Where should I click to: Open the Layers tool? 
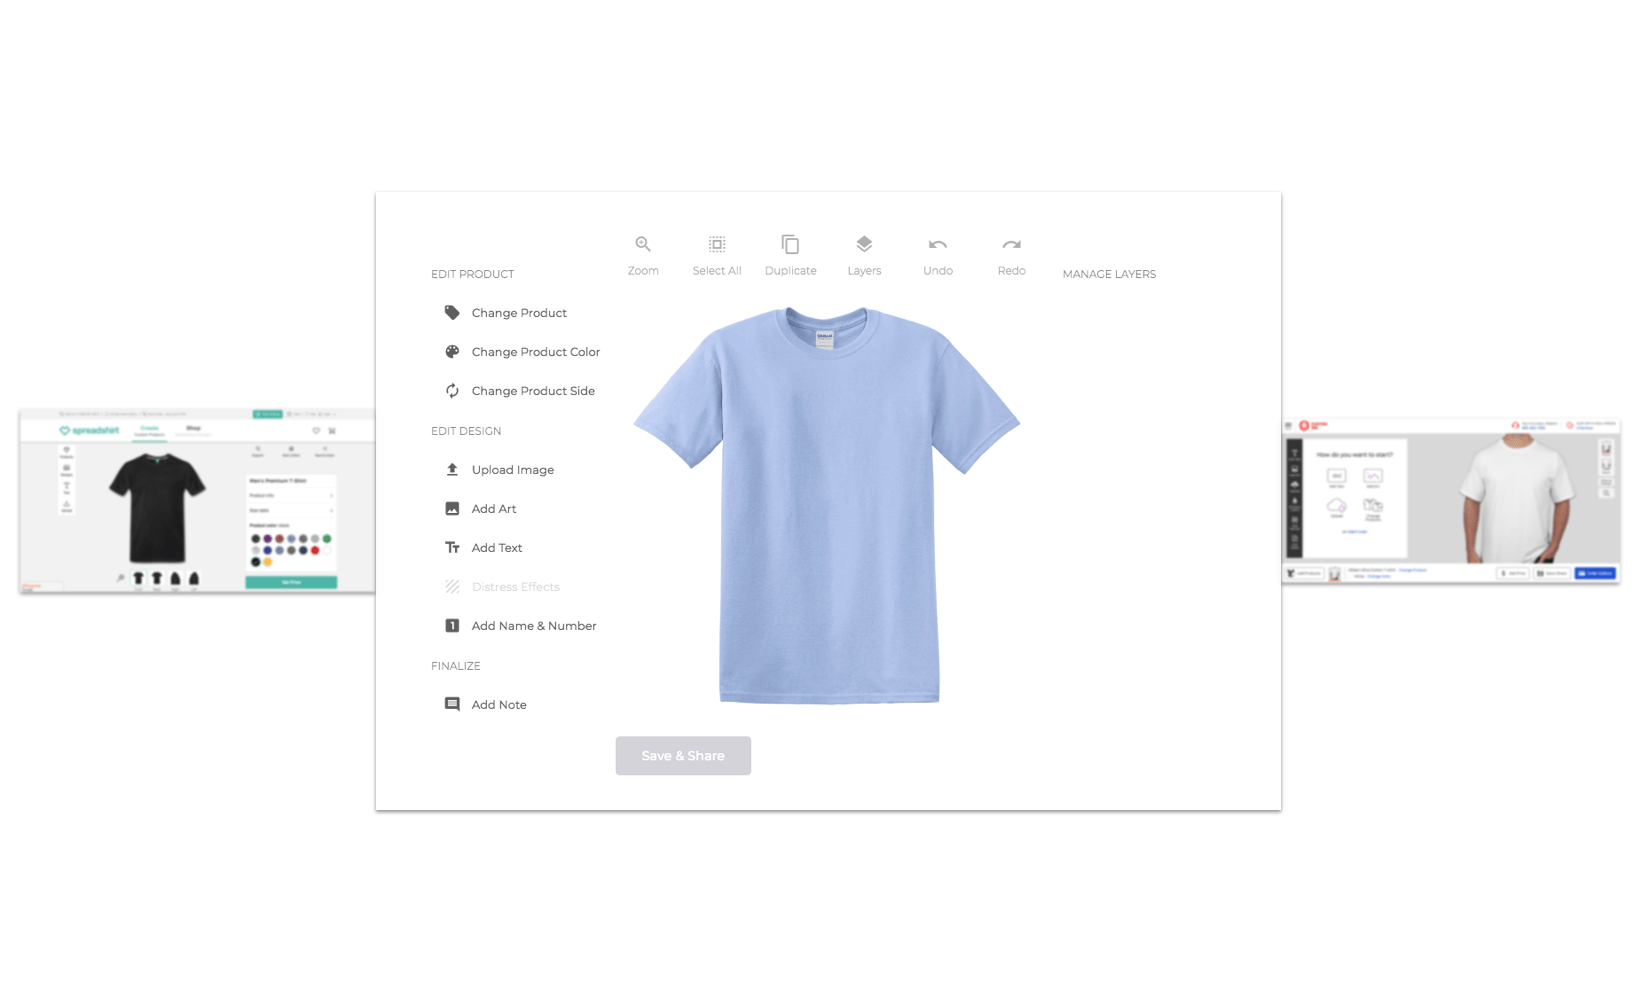tap(864, 256)
